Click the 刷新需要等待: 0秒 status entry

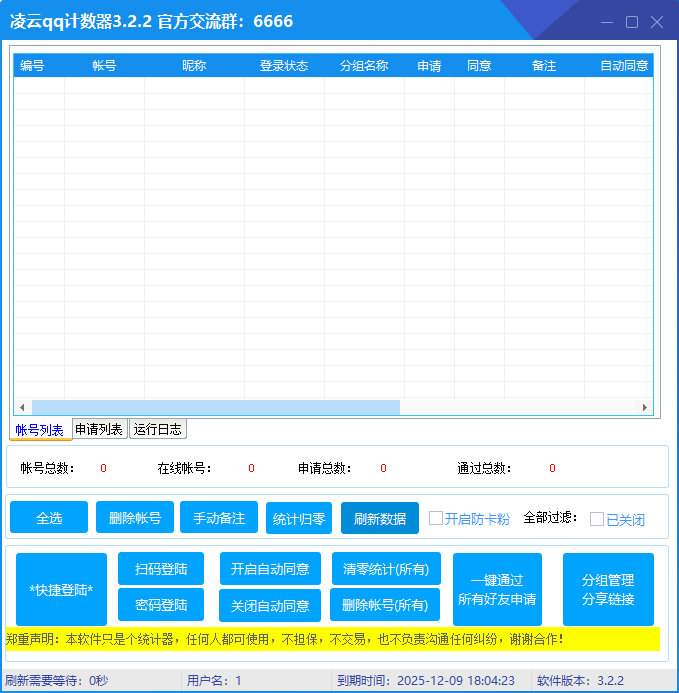[x=57, y=680]
